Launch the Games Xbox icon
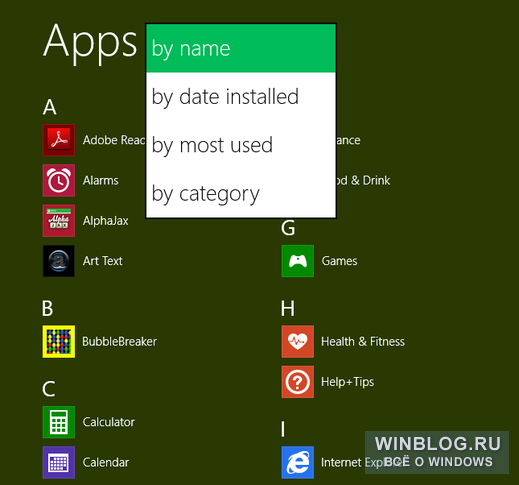 (x=298, y=261)
